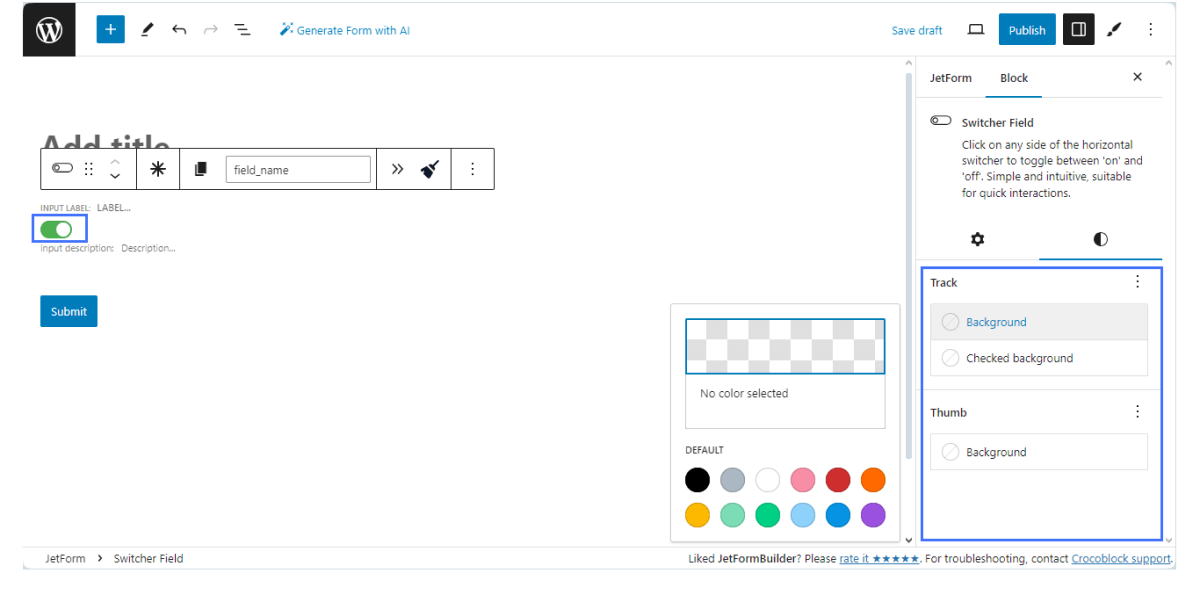Screen dimensions: 1200x594
Task: Click the required asterisk icon in block toolbar
Action: (158, 169)
